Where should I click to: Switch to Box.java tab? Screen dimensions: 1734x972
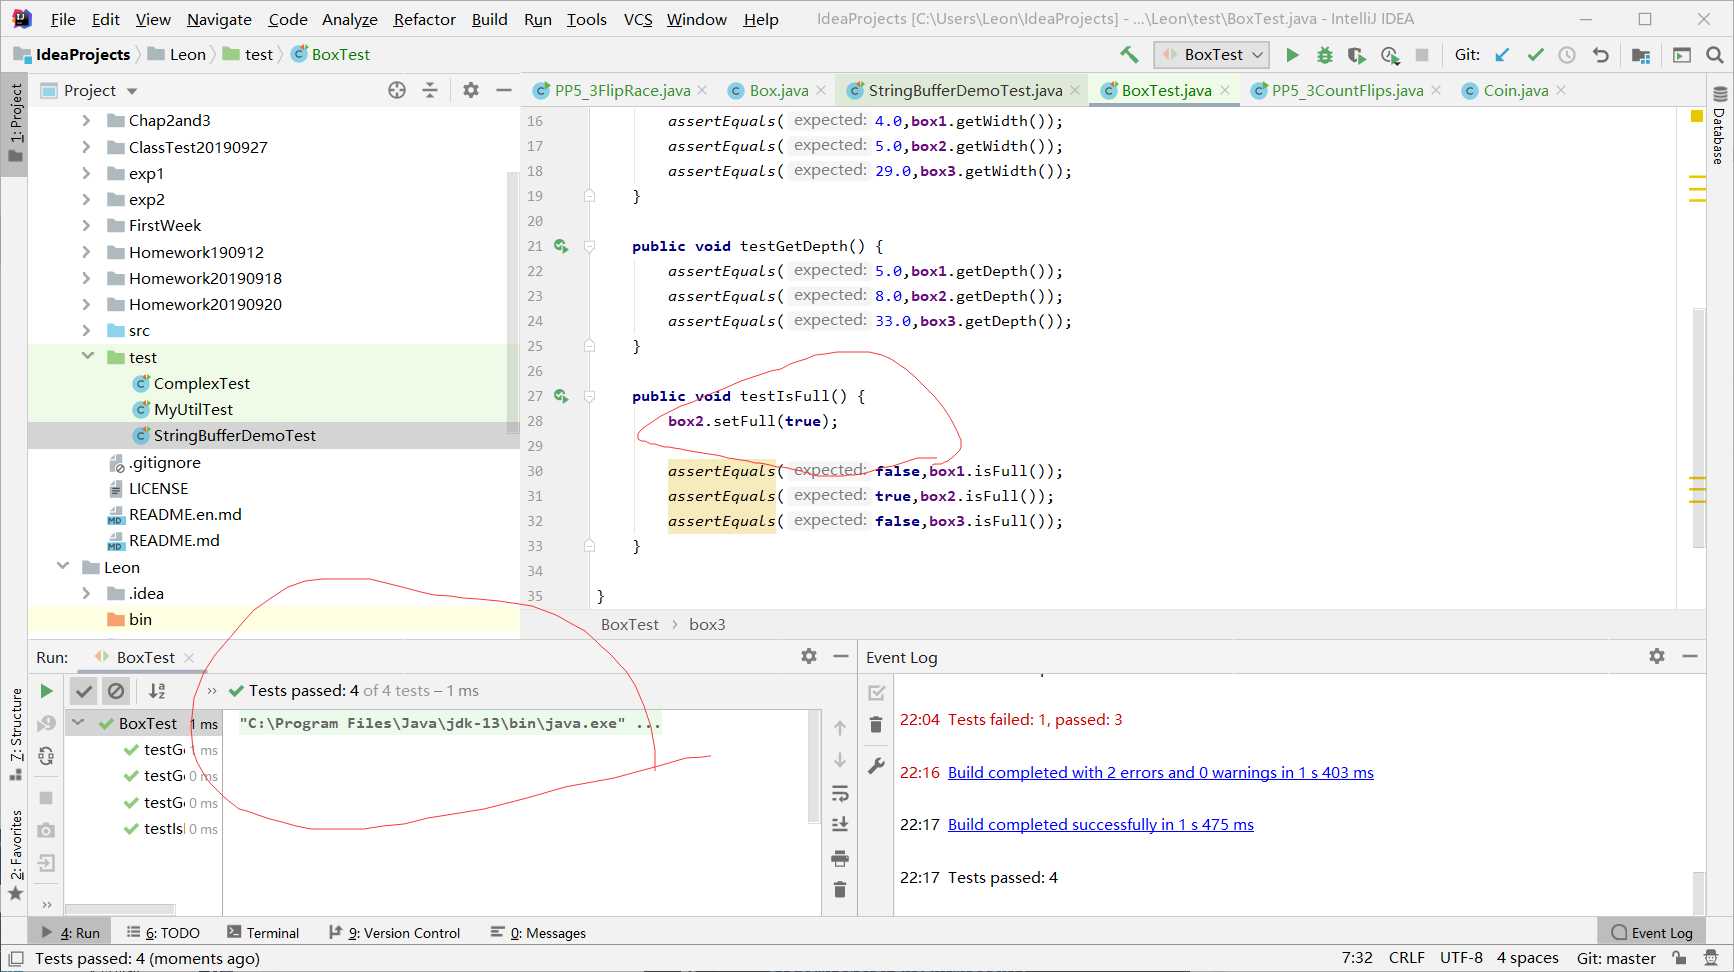(778, 90)
